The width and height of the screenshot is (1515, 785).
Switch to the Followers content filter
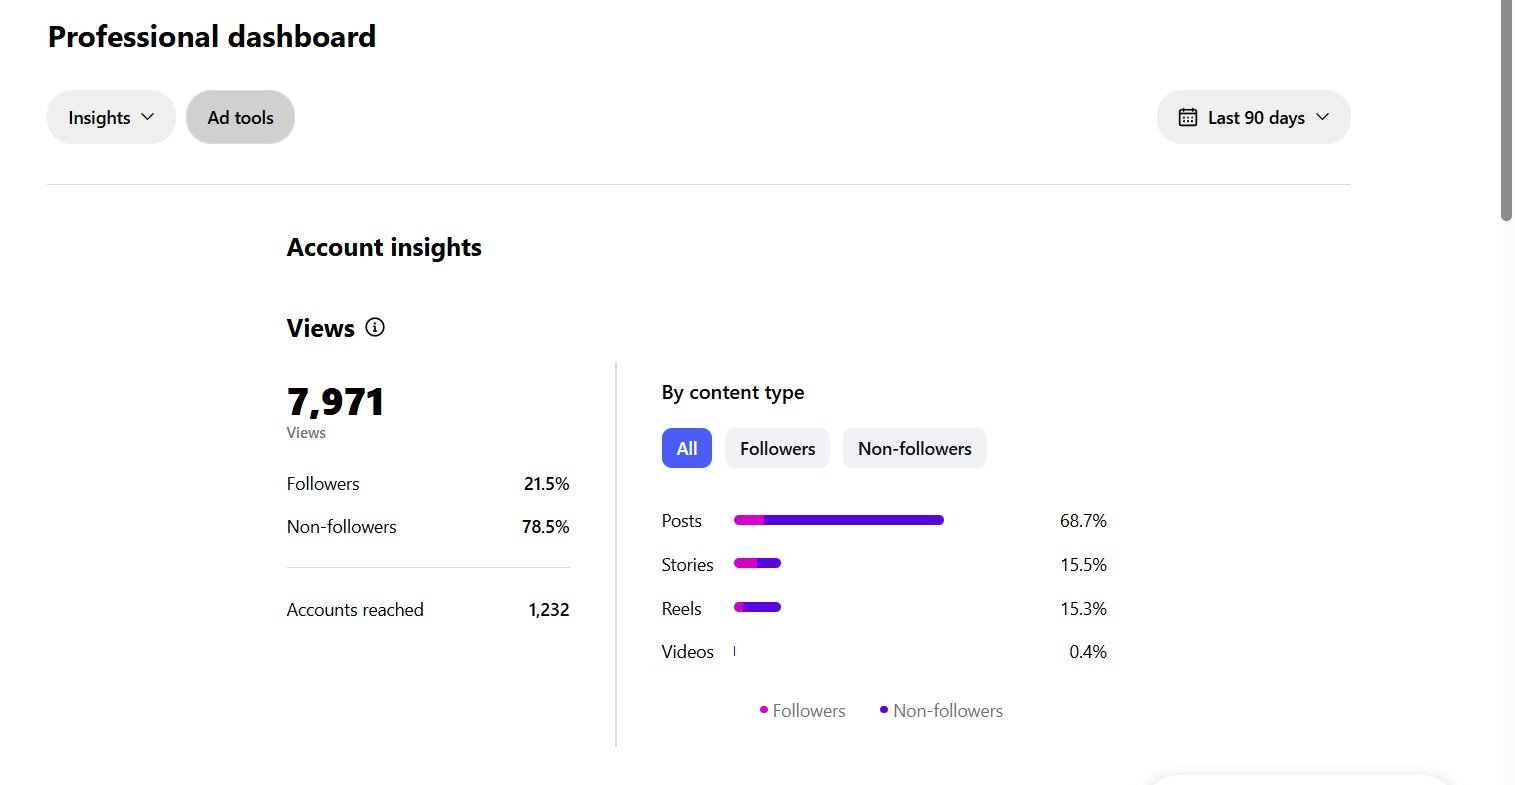777,448
